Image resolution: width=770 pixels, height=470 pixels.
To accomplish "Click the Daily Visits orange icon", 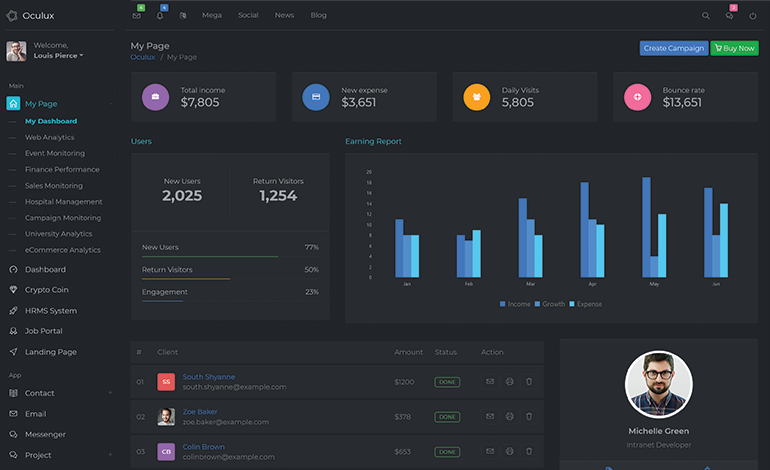I will [476, 97].
